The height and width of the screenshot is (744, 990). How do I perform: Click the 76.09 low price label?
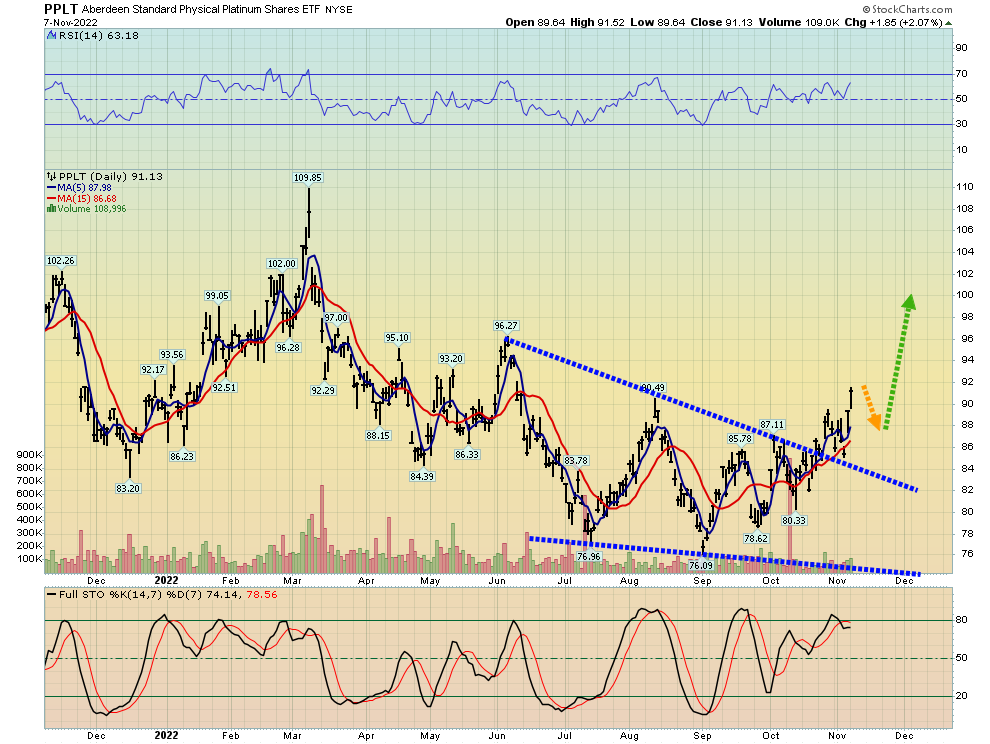[x=705, y=565]
